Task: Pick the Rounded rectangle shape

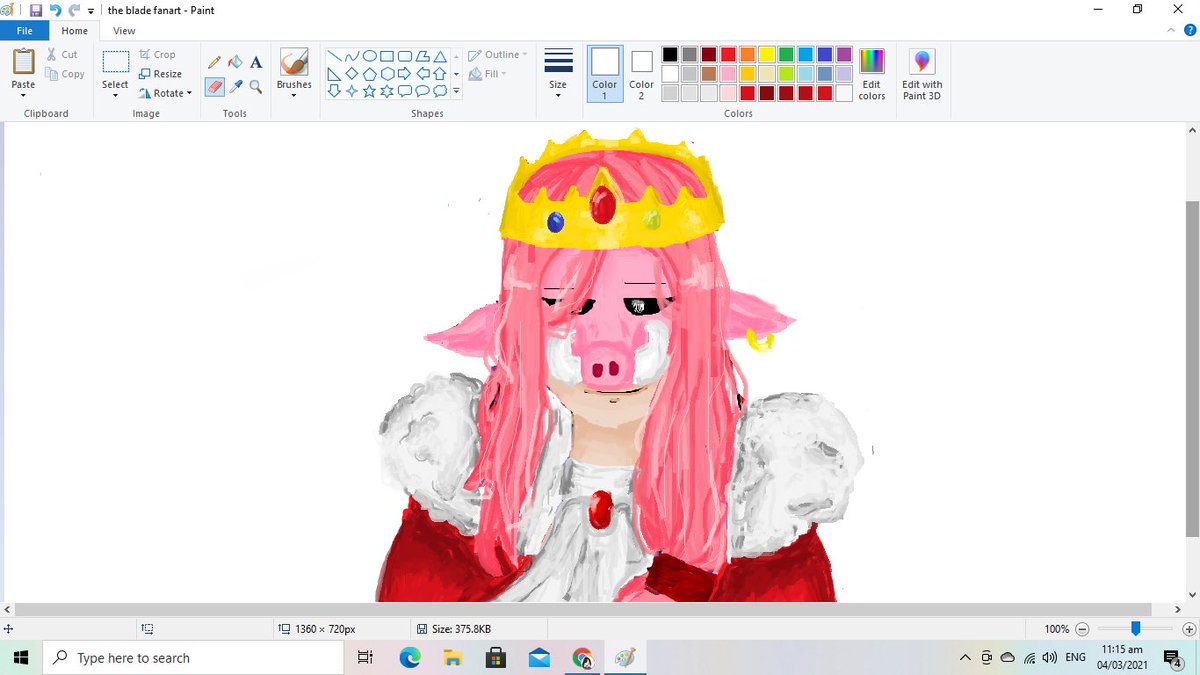Action: tap(404, 56)
